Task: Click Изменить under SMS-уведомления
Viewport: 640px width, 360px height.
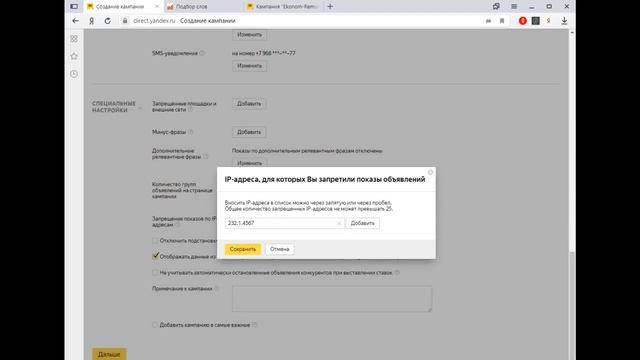Action: pyautogui.click(x=249, y=66)
